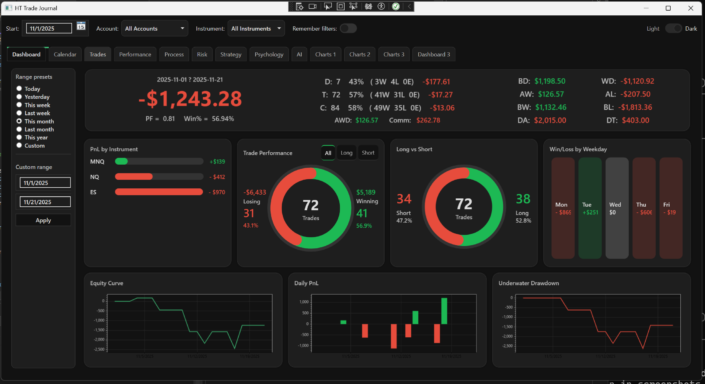Click the Wed weekday card
705x384 pixels.
(617, 208)
